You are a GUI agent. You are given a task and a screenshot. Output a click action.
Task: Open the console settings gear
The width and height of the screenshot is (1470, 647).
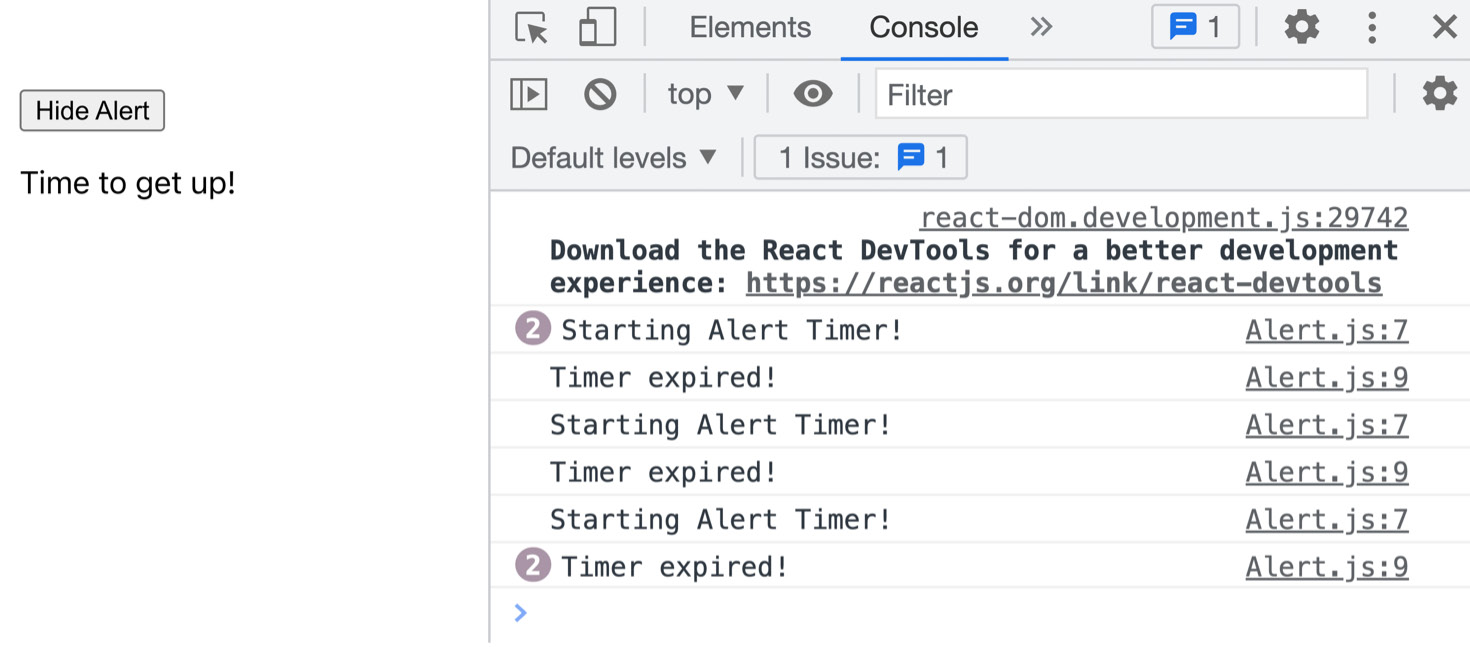(x=1438, y=94)
